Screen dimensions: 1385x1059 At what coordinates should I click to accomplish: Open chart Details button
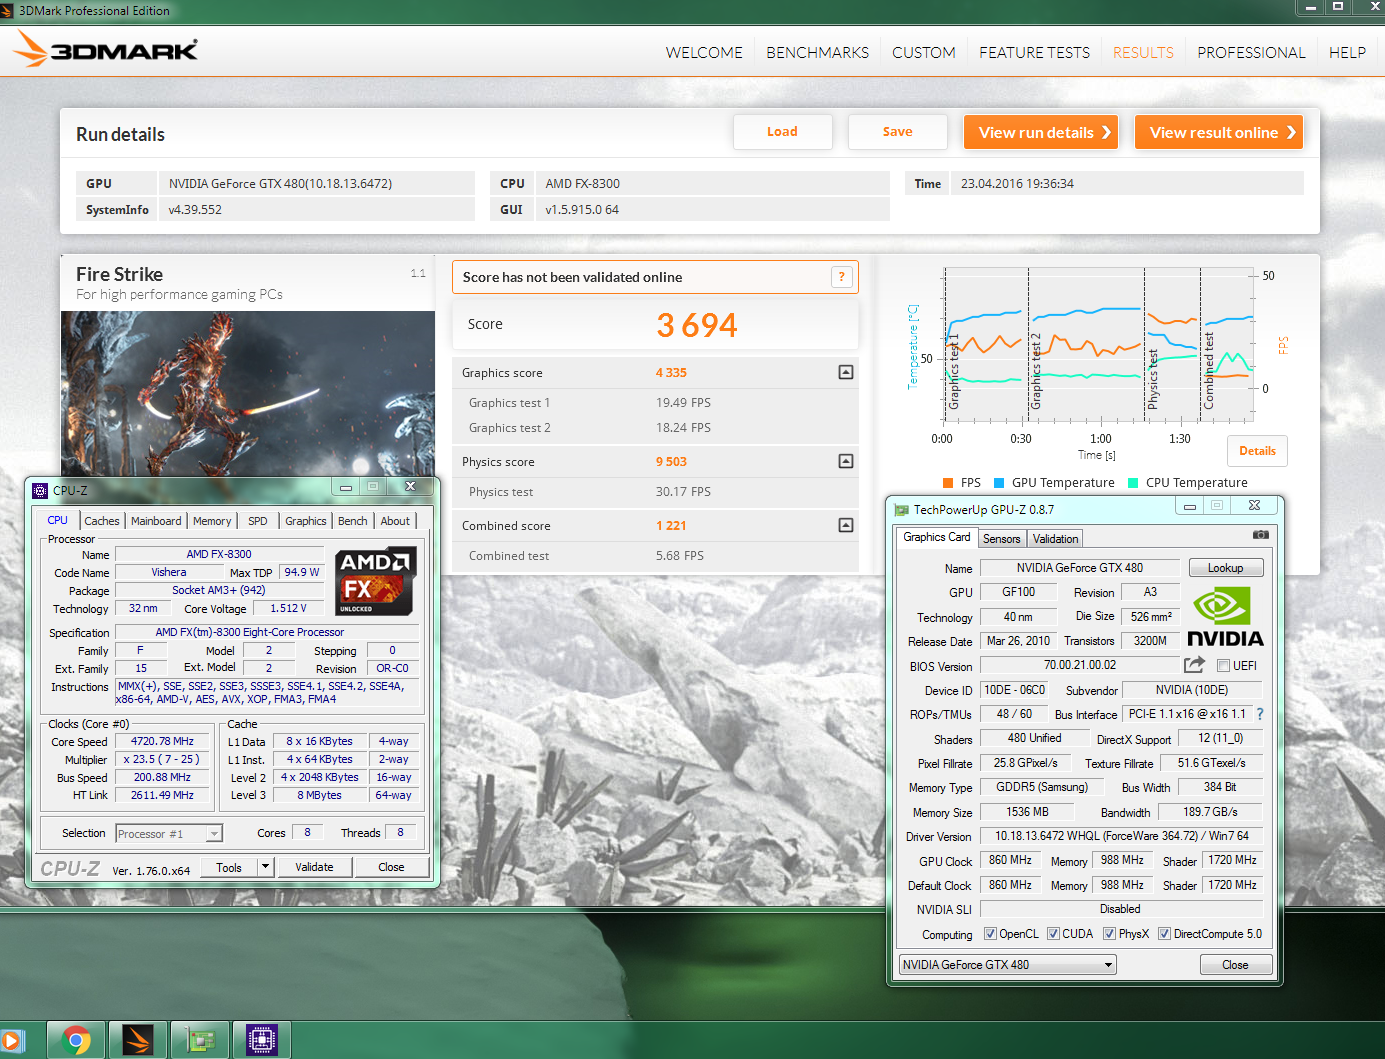point(1257,451)
